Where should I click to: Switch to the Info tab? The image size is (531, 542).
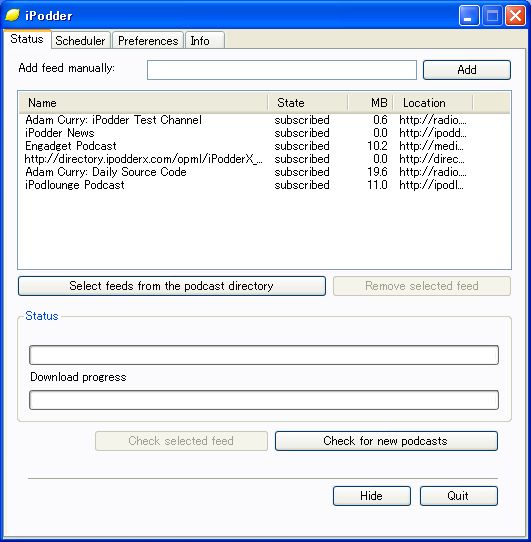(x=205, y=41)
